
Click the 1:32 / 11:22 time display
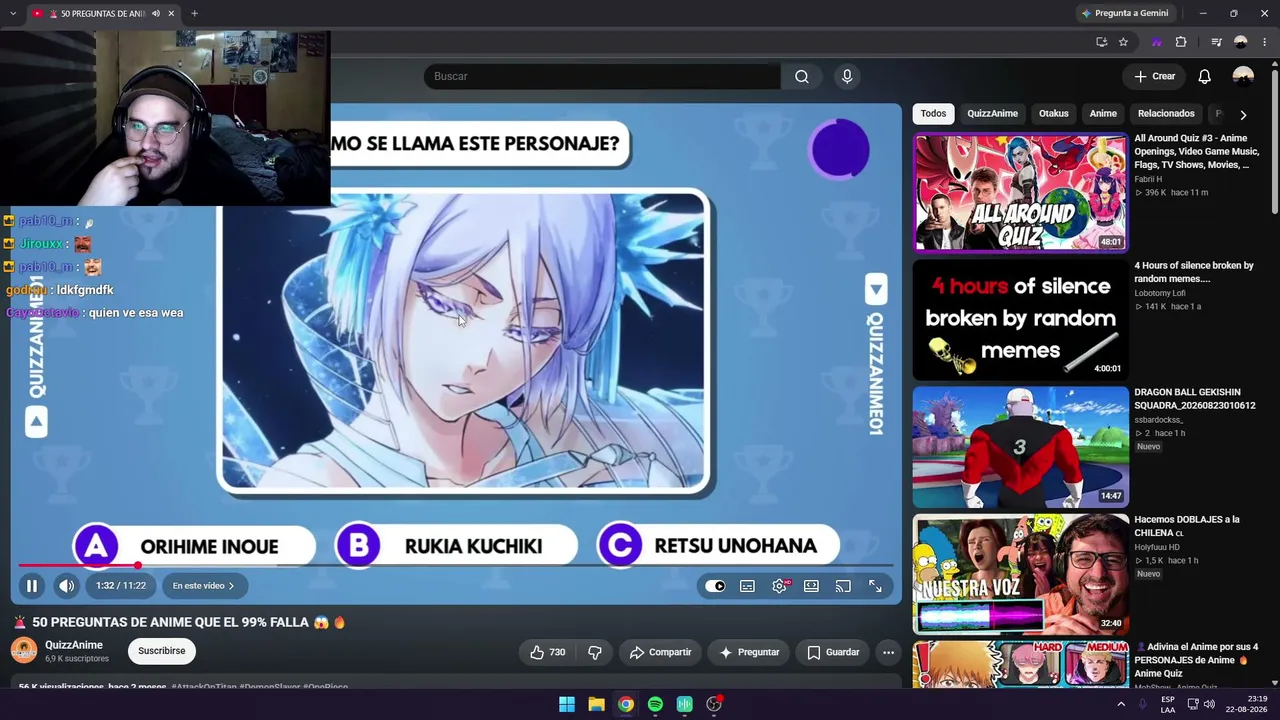click(x=121, y=586)
